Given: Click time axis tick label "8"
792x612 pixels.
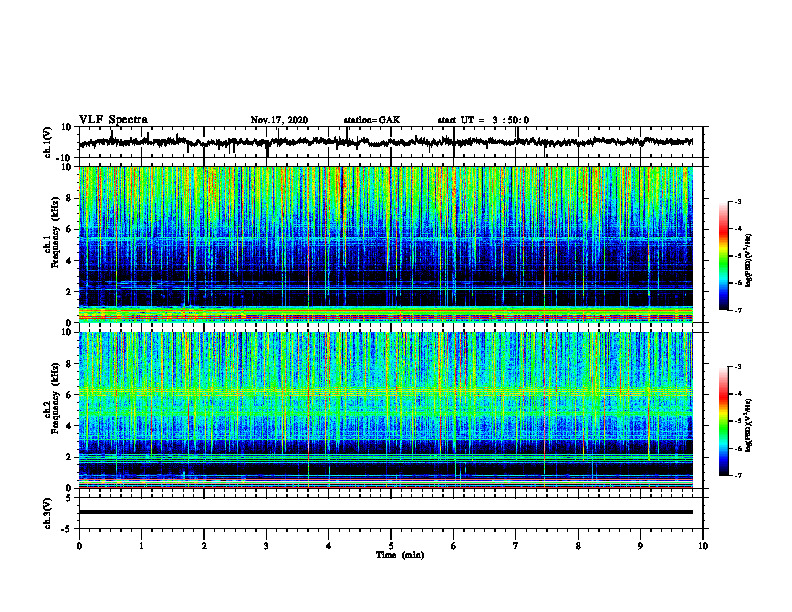Looking at the screenshot, I should (x=578, y=546).
